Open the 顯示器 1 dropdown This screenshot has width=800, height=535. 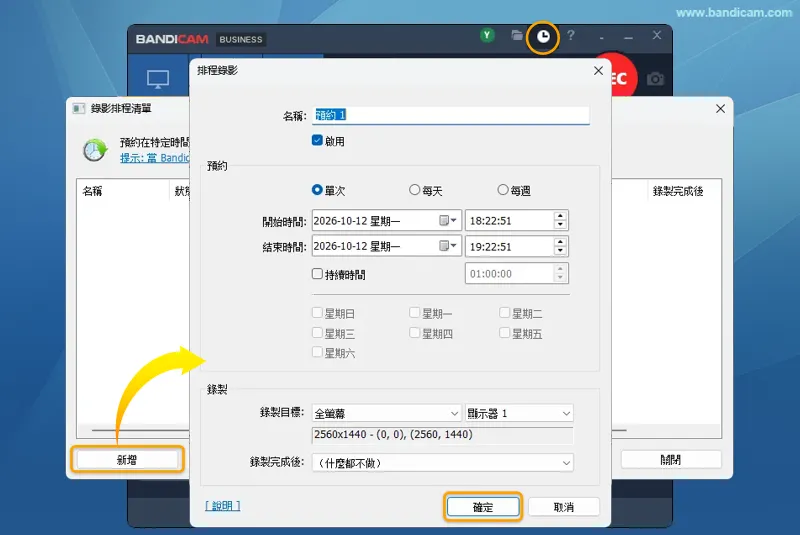(519, 413)
